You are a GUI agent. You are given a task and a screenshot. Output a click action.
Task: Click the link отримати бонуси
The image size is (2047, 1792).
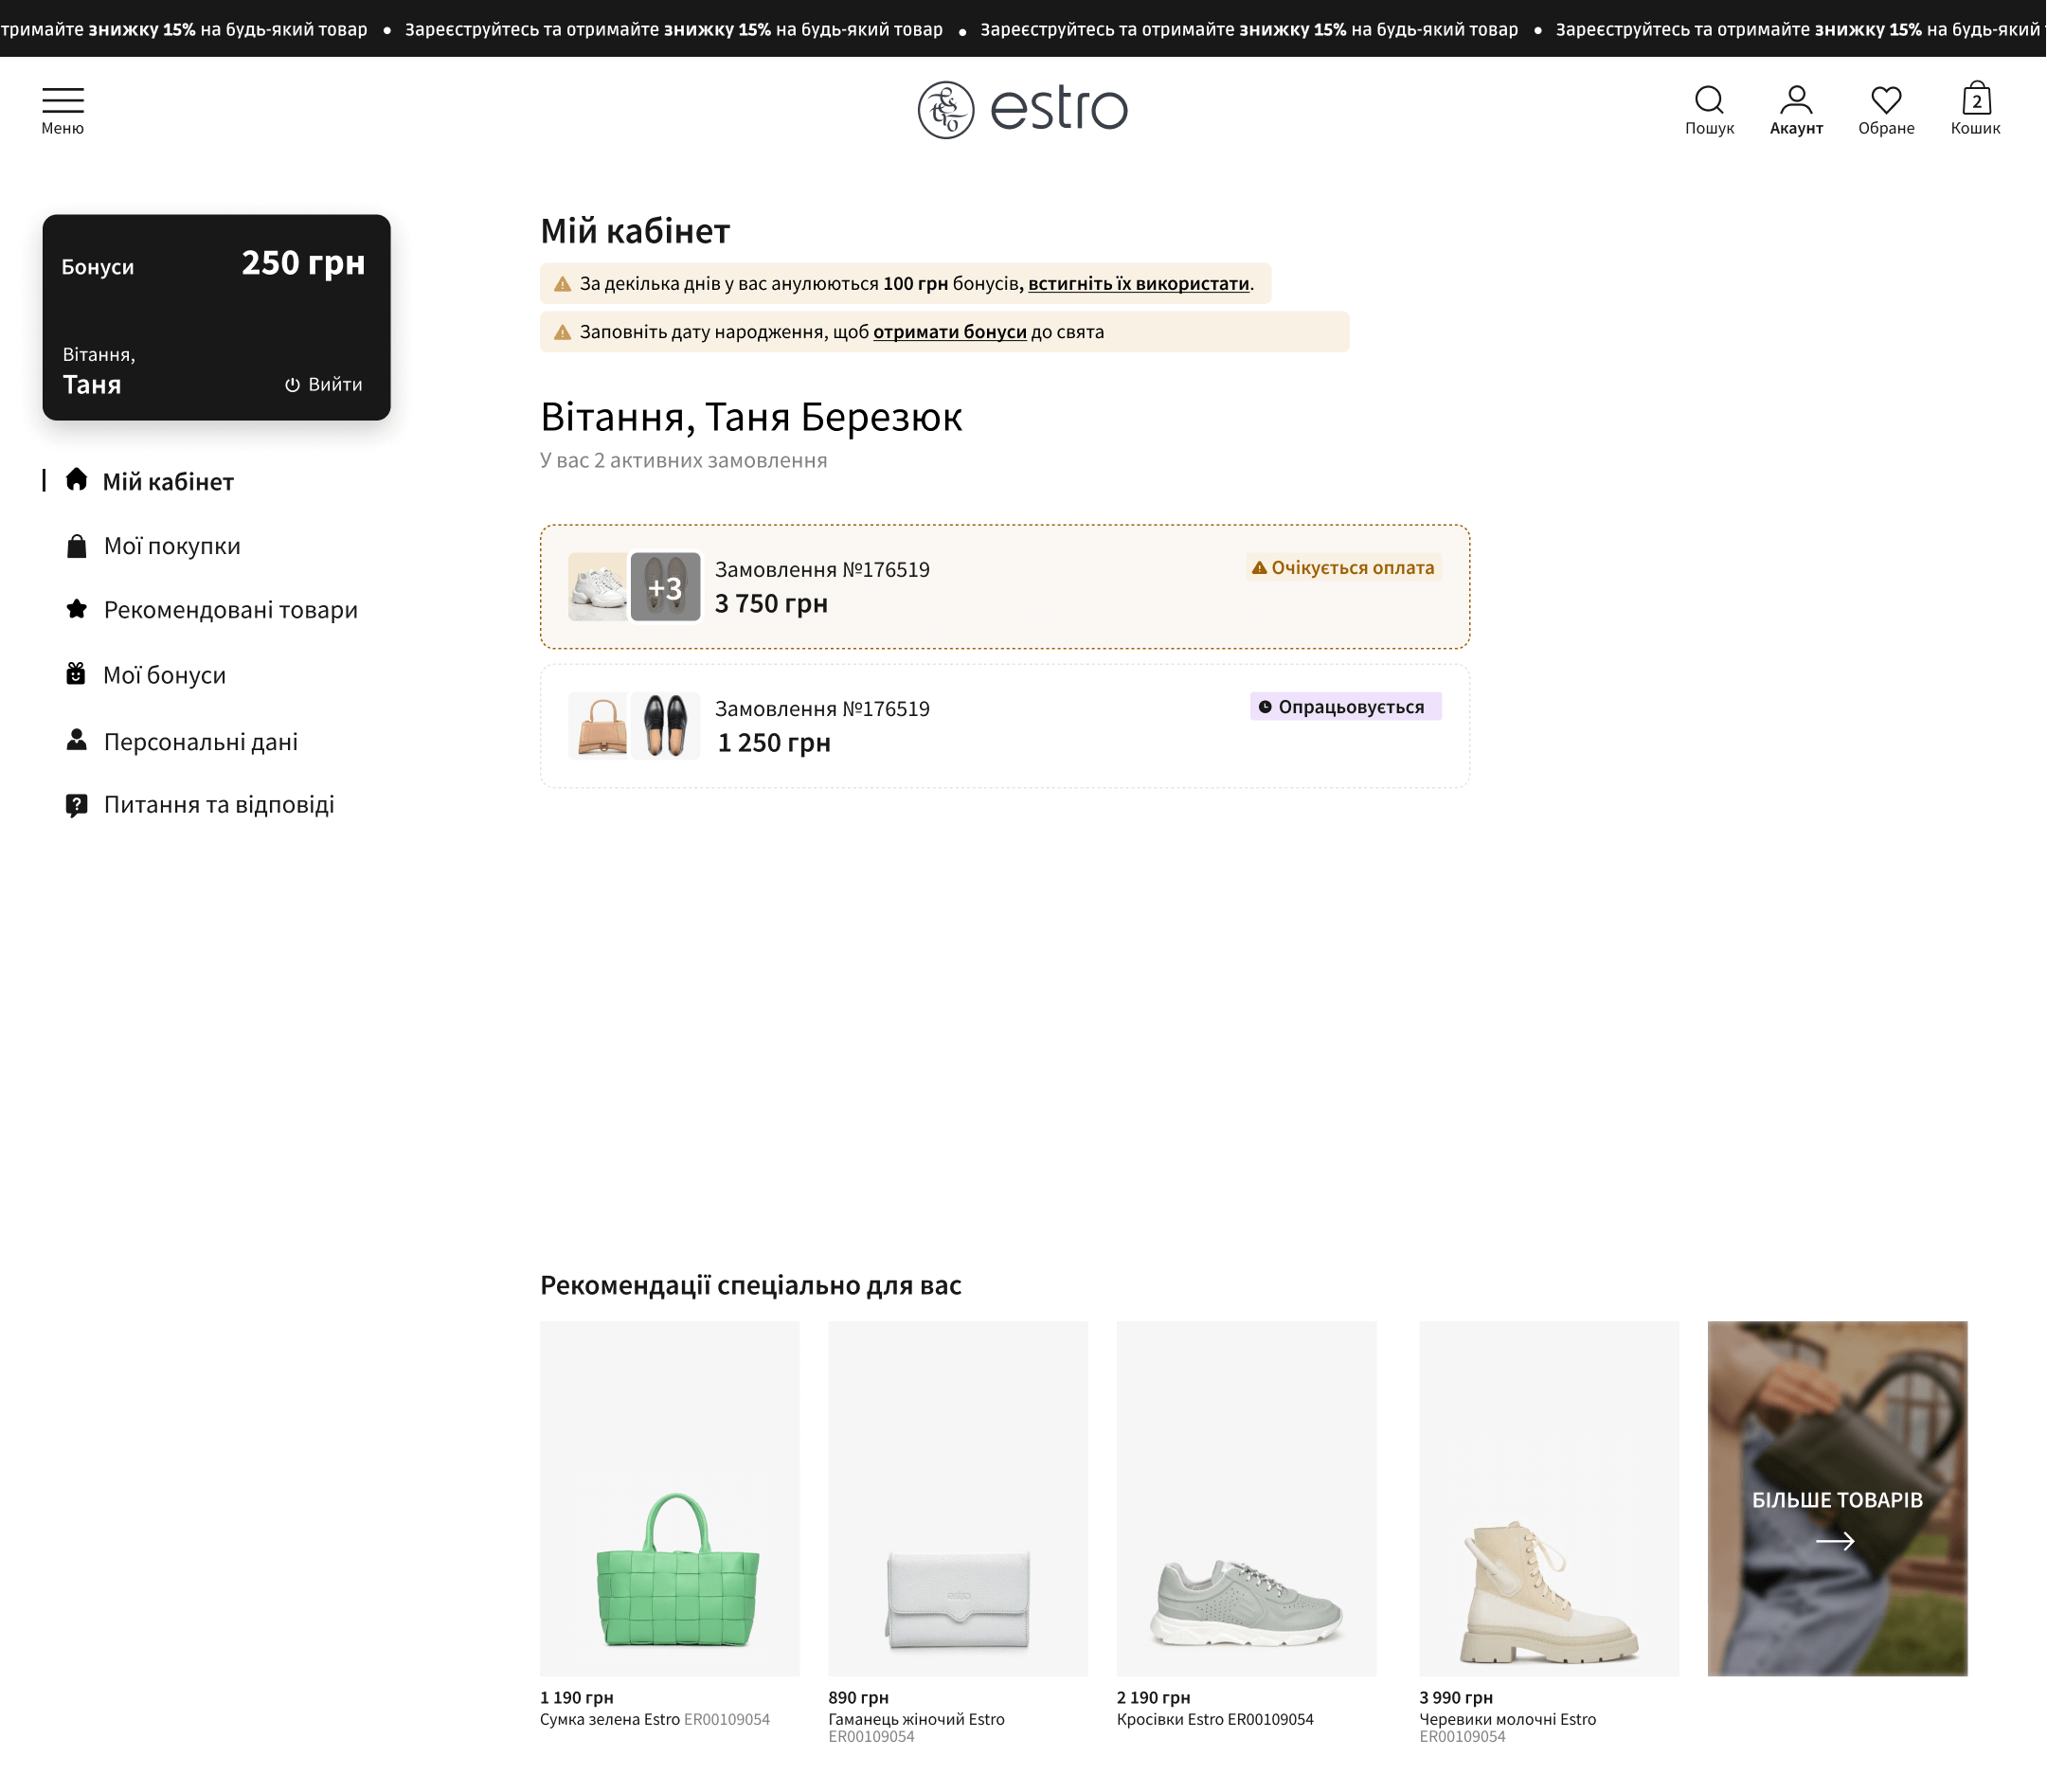[x=950, y=332]
